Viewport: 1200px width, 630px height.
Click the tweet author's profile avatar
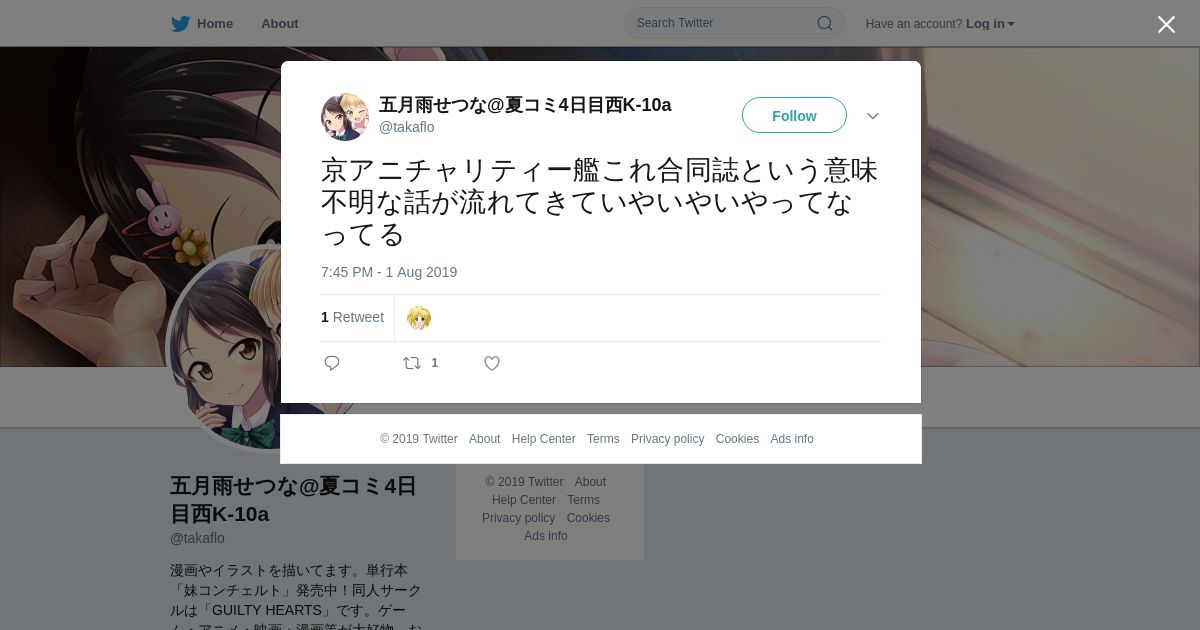tap(345, 117)
